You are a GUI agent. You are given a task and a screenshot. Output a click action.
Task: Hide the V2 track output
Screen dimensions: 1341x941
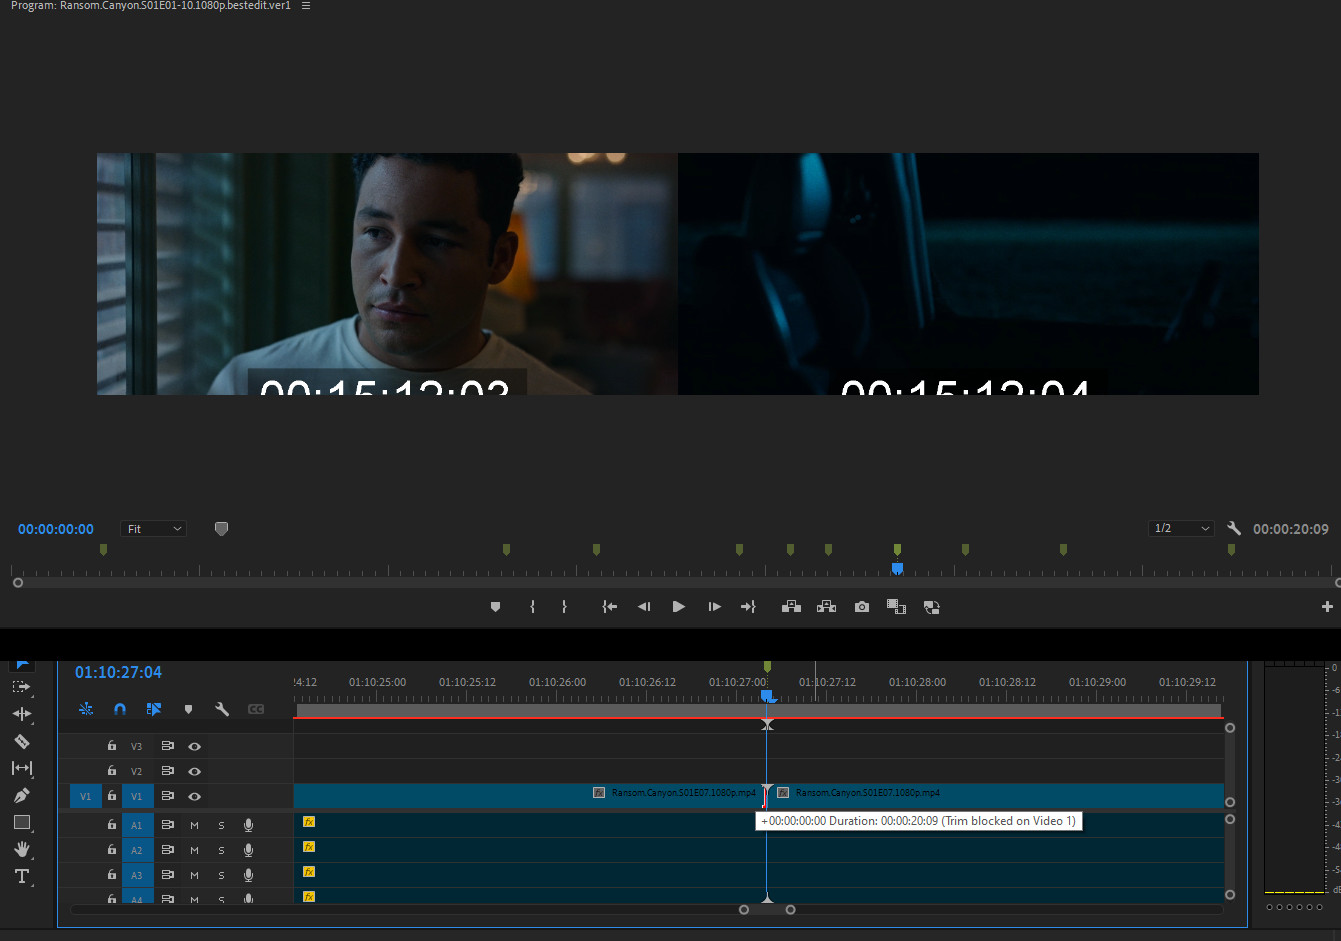pos(195,771)
